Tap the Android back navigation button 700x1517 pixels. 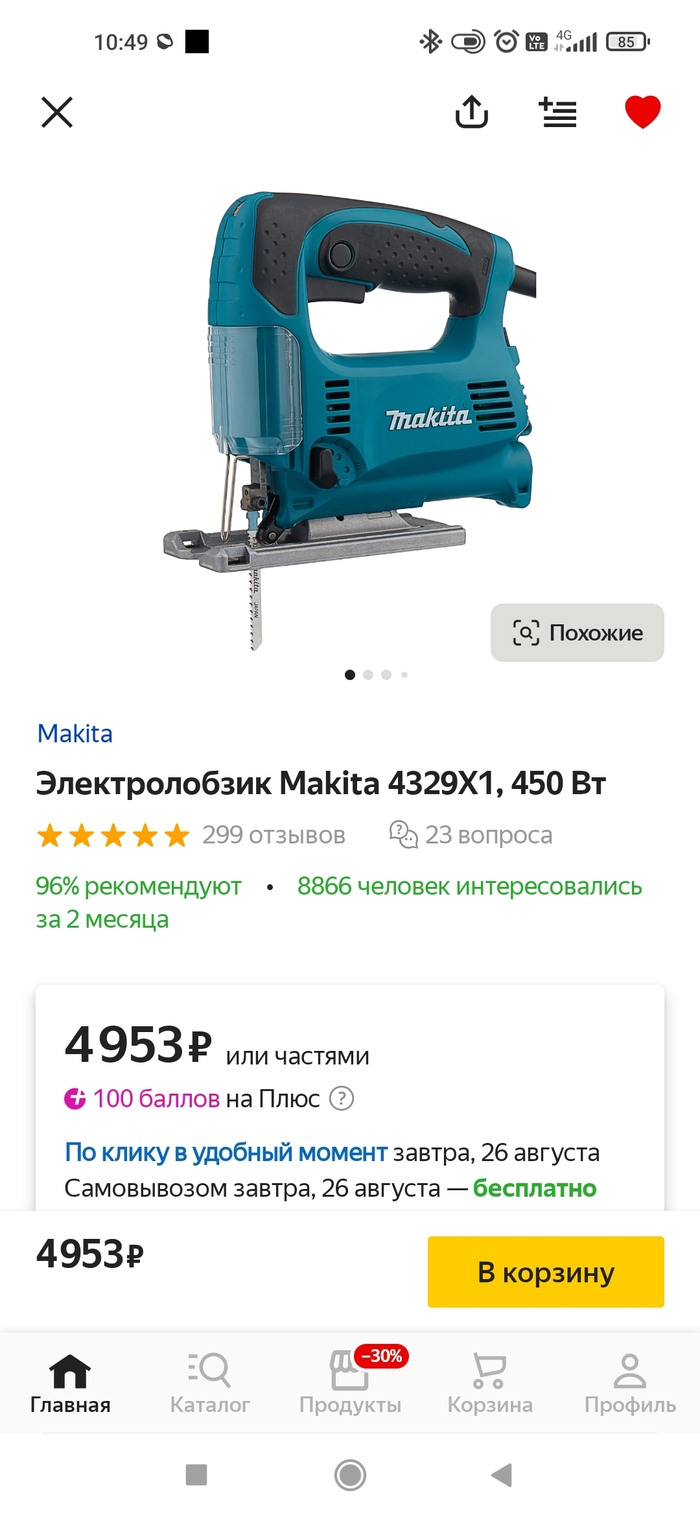point(502,1474)
